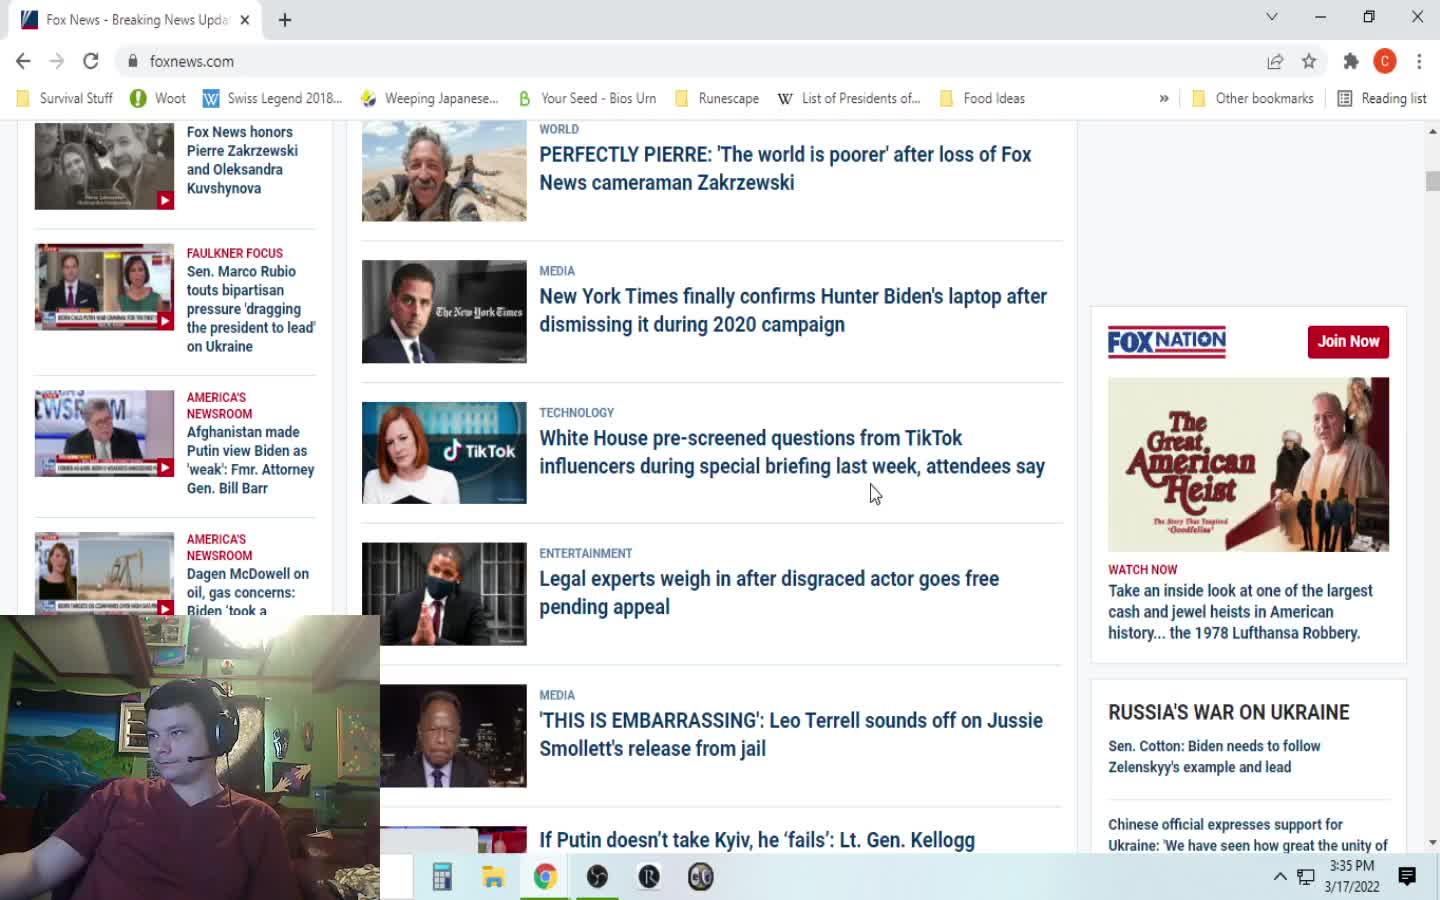Open the PERFECTLY PIERRE Zakrzewski headline

point(785,168)
